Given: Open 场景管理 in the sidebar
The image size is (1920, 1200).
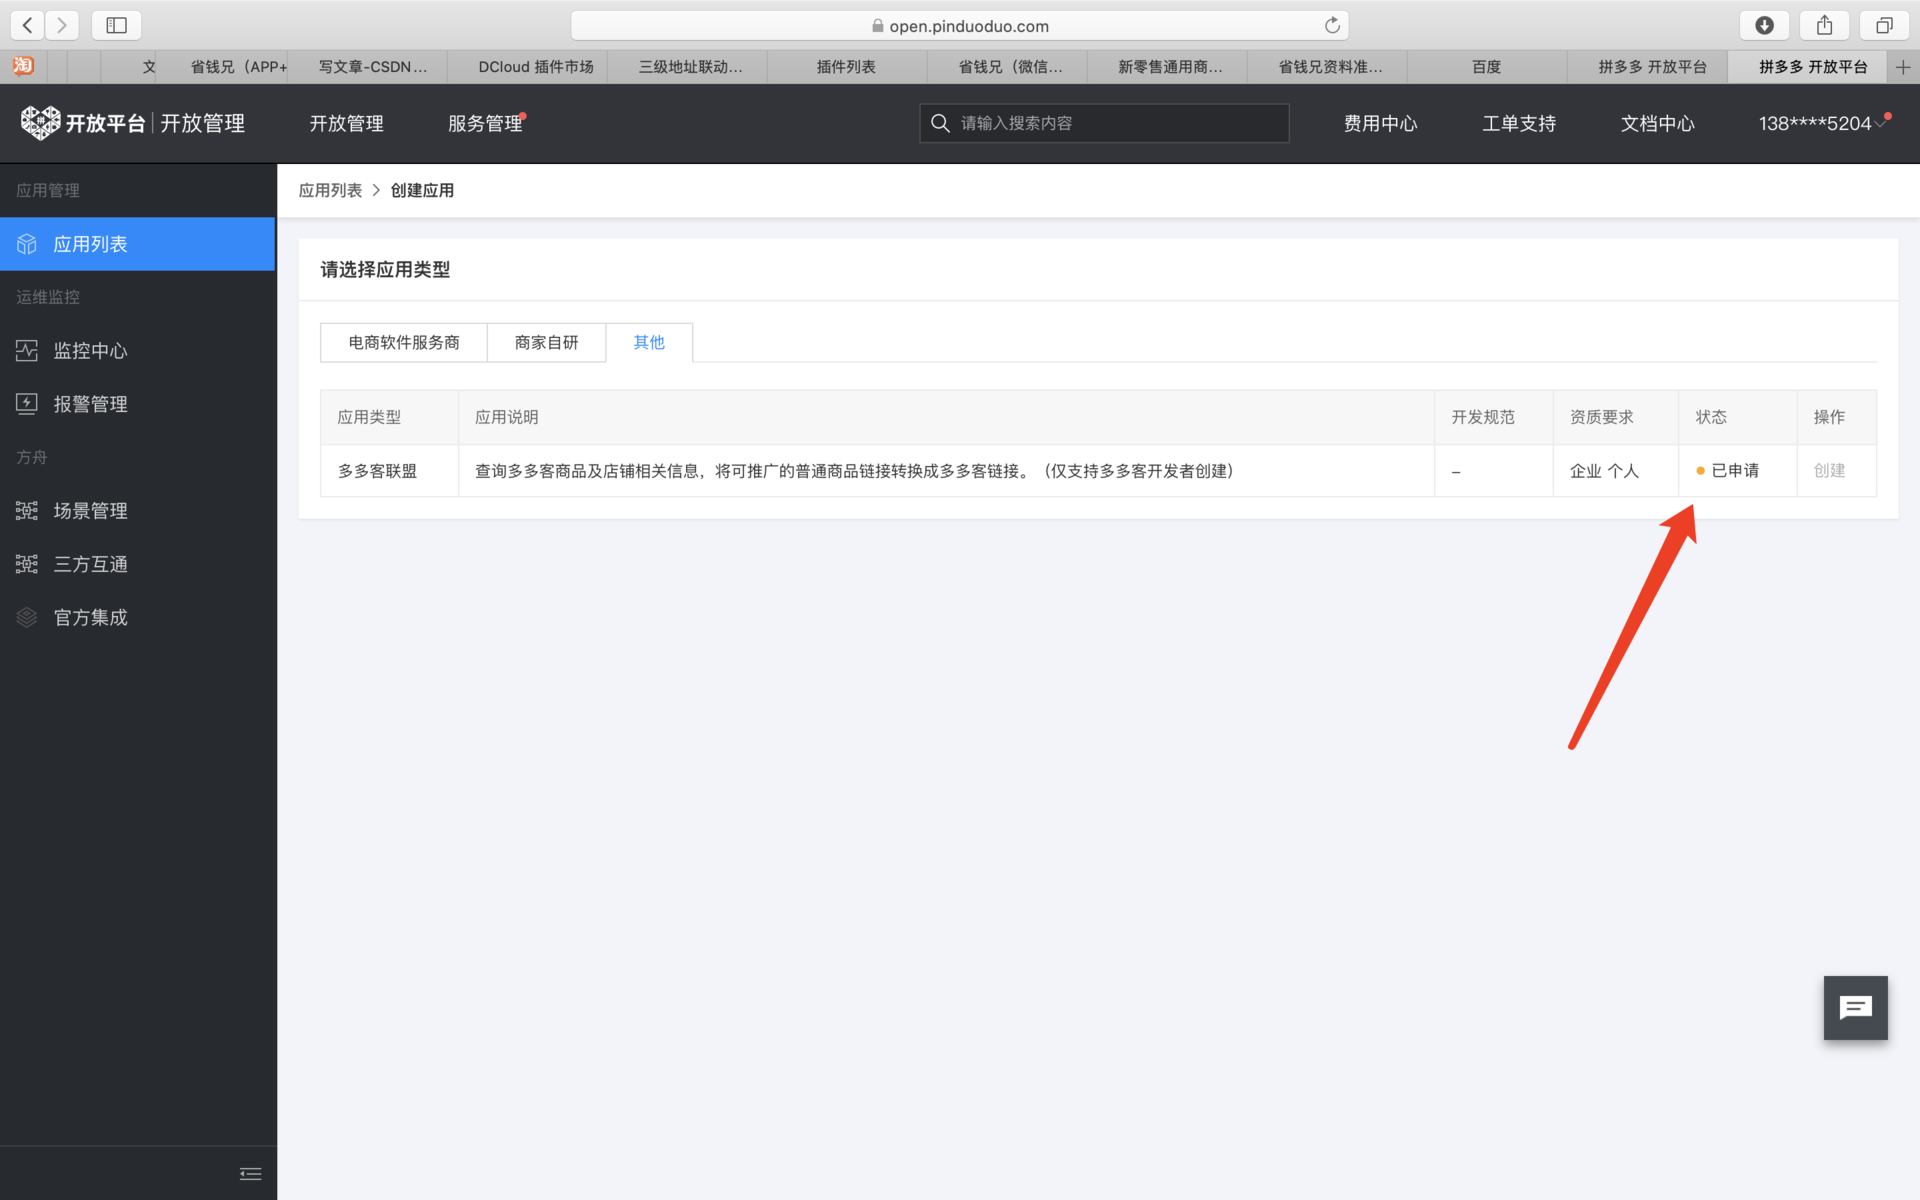Looking at the screenshot, I should (90, 511).
